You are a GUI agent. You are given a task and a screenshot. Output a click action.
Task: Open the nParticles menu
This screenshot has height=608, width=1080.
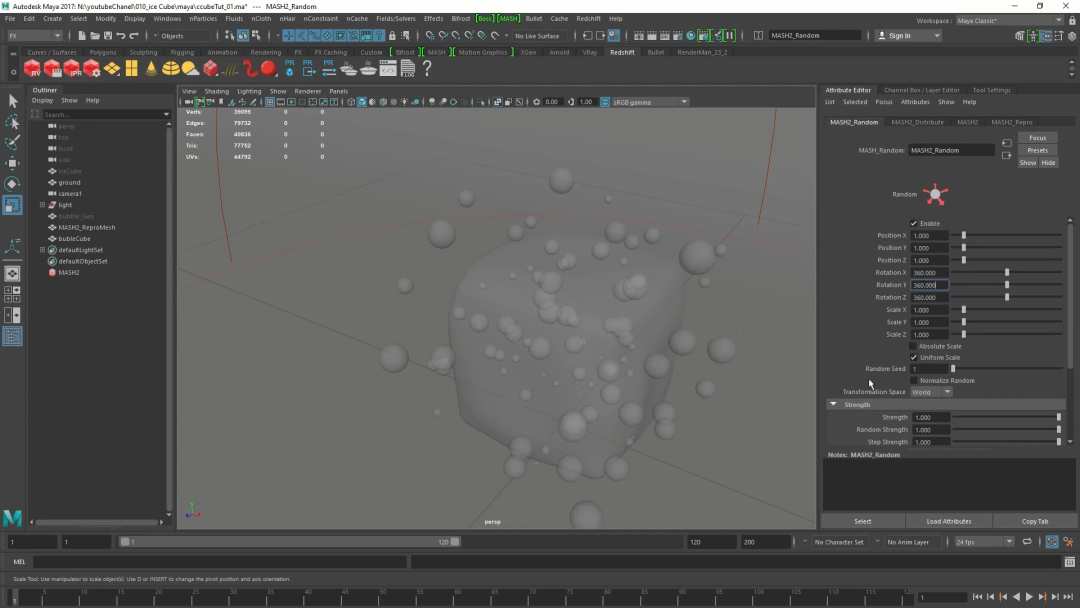point(203,18)
